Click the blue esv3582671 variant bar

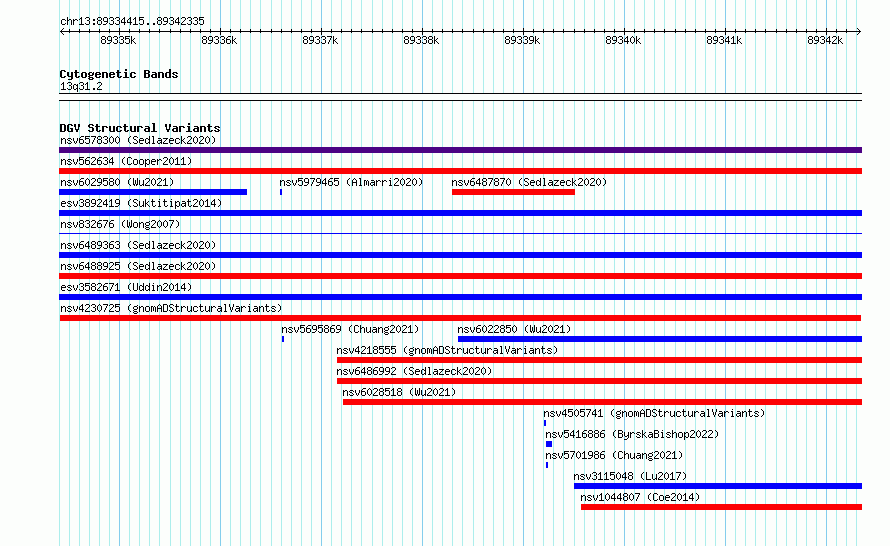pos(460,297)
